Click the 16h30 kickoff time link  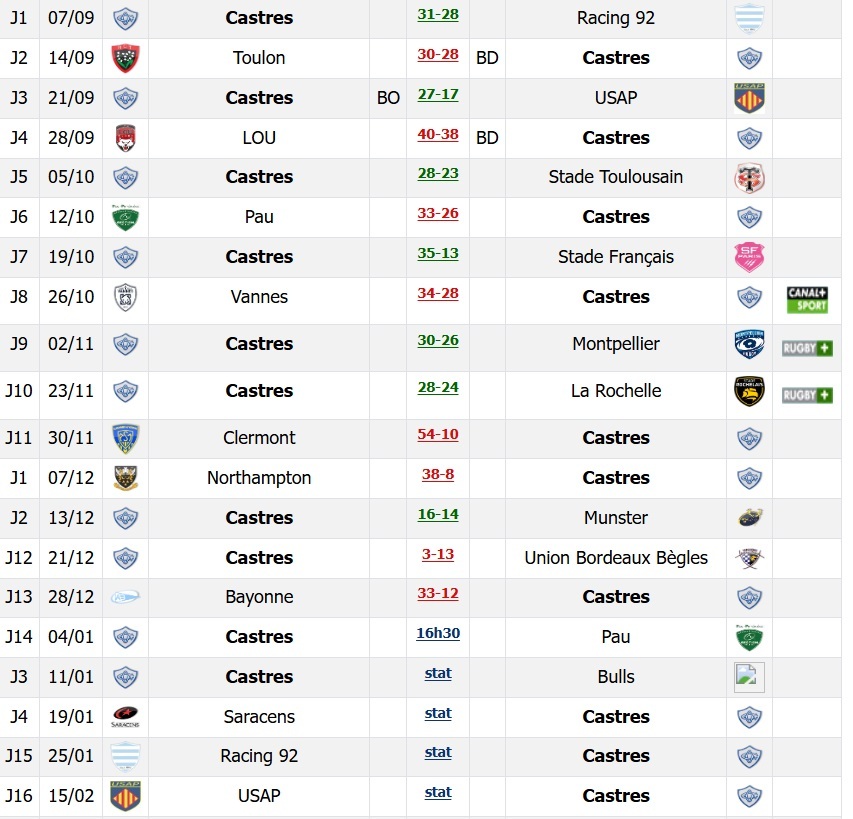coord(438,633)
